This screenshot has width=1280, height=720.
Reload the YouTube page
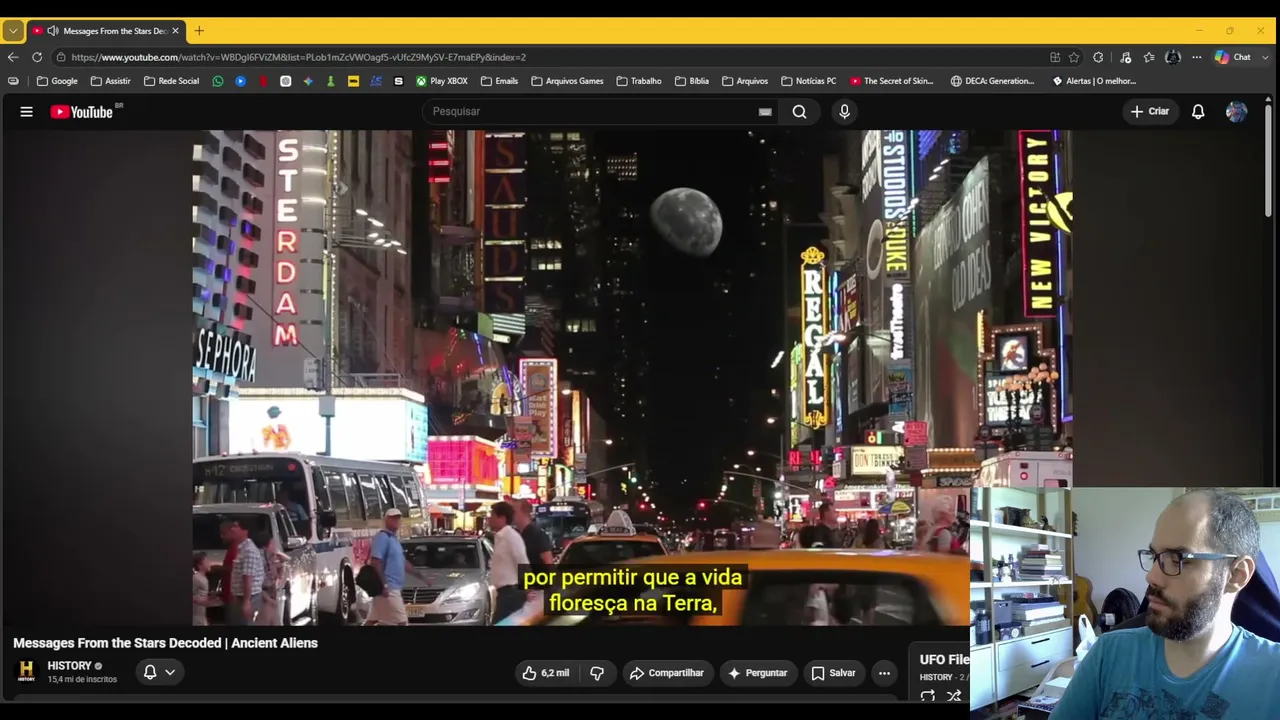(37, 57)
